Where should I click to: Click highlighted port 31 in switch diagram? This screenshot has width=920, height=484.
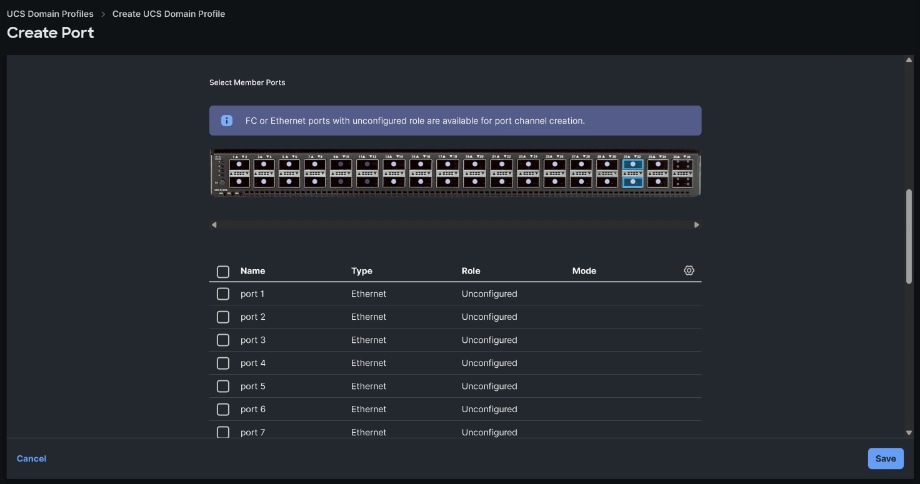632,165
